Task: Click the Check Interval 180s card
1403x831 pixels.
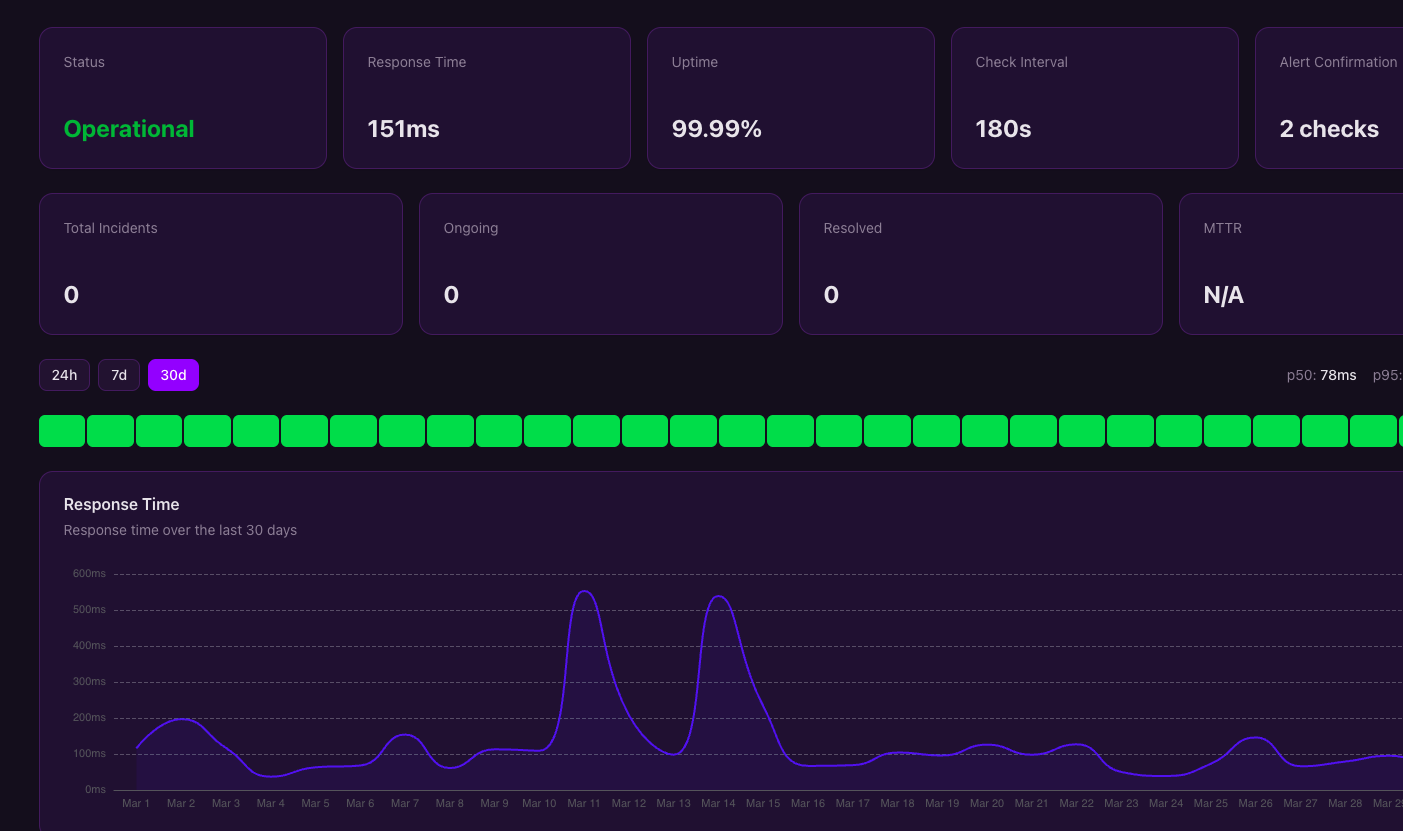Action: [1094, 97]
